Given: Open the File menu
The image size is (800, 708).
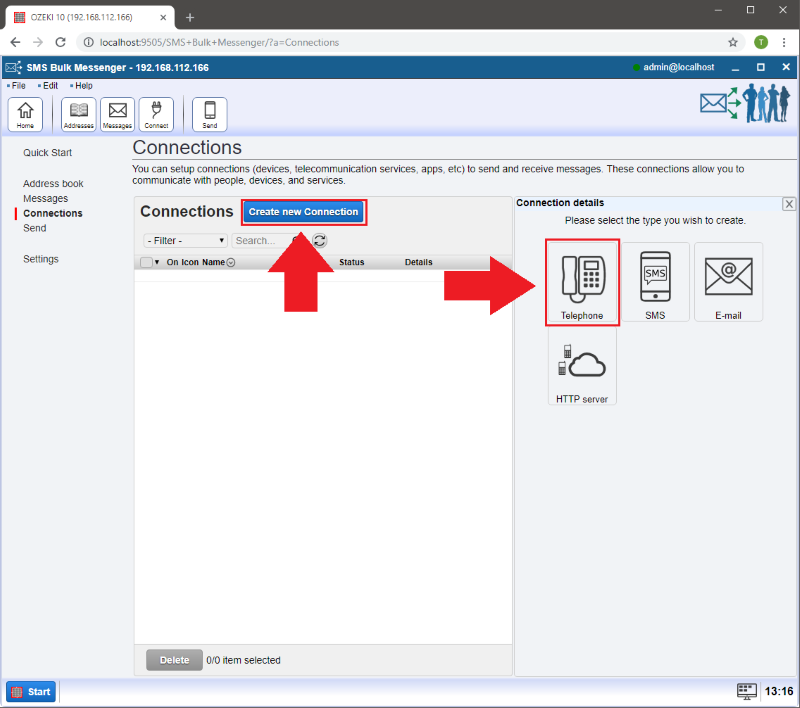Looking at the screenshot, I should (x=18, y=86).
